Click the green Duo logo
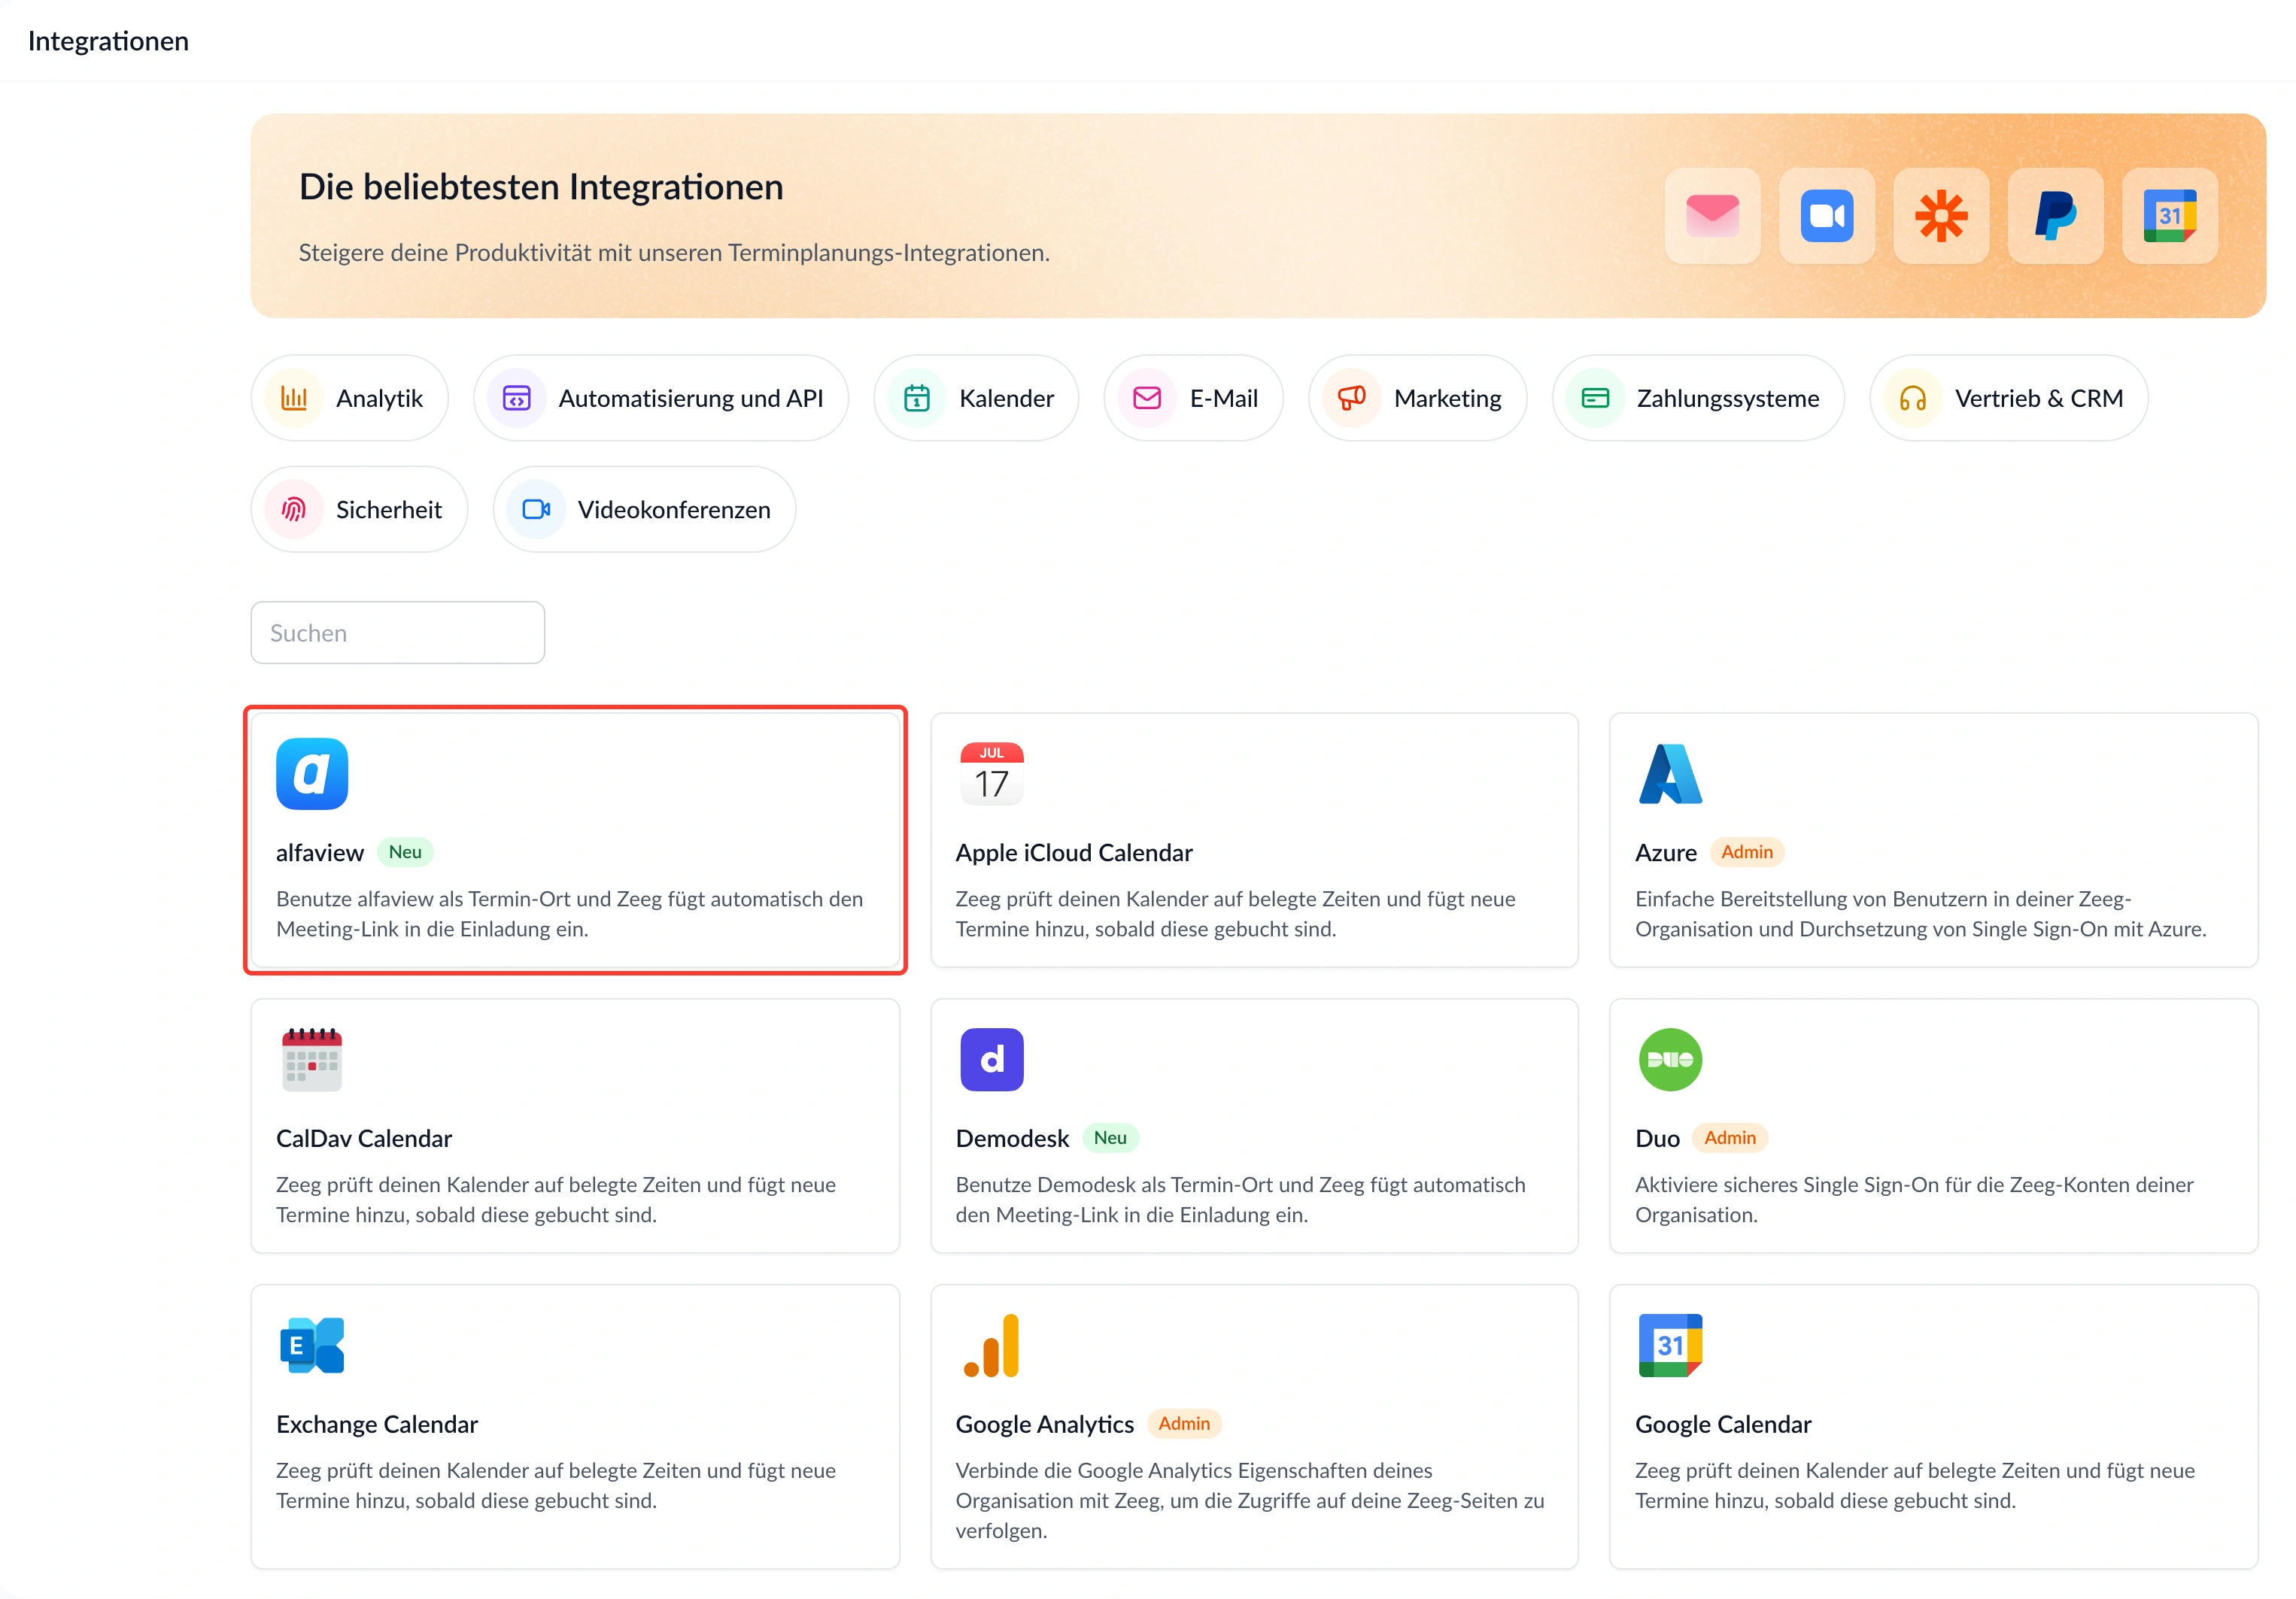Image resolution: width=2296 pixels, height=1599 pixels. point(1670,1060)
